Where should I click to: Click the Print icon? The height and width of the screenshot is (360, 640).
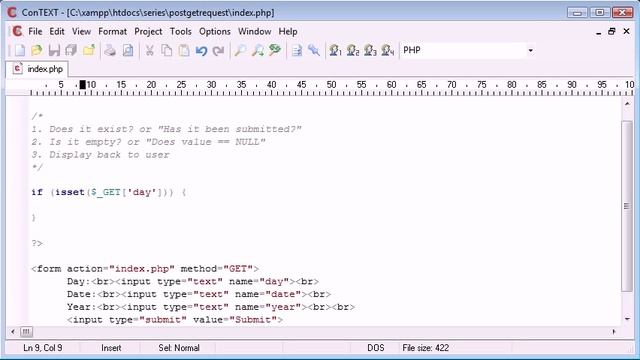pos(110,51)
